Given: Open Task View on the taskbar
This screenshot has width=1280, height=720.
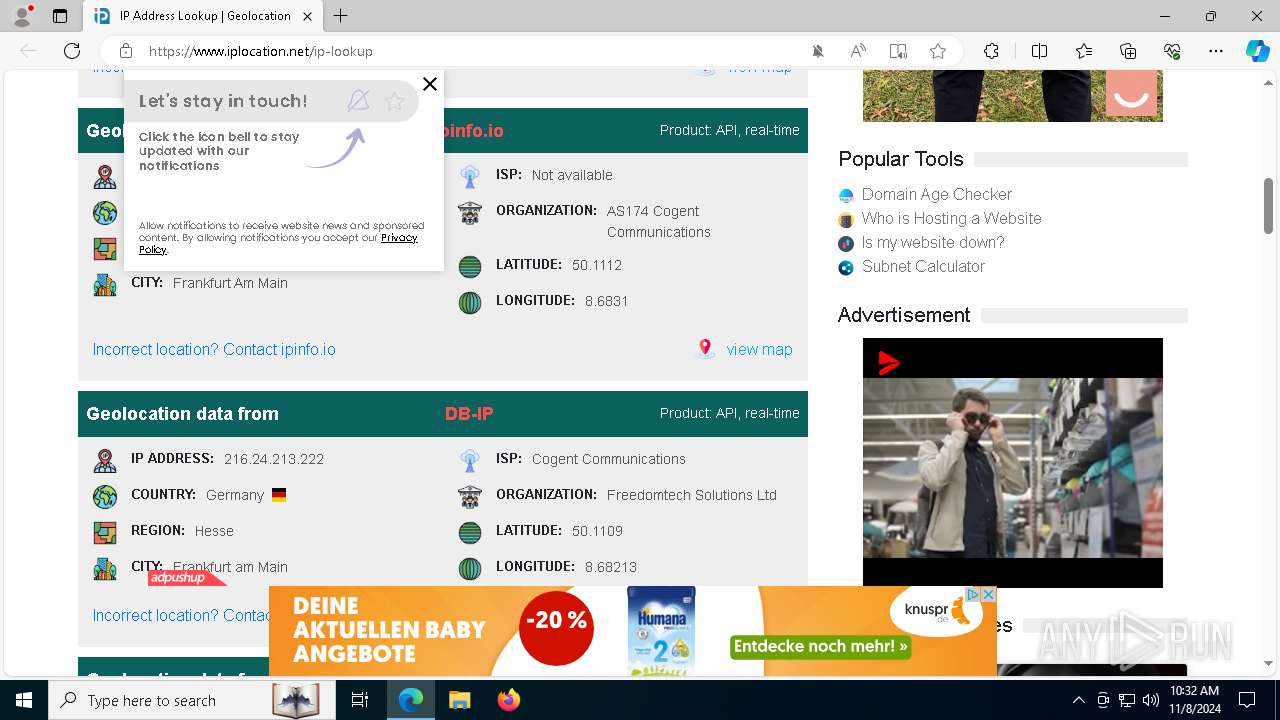Looking at the screenshot, I should point(360,700).
